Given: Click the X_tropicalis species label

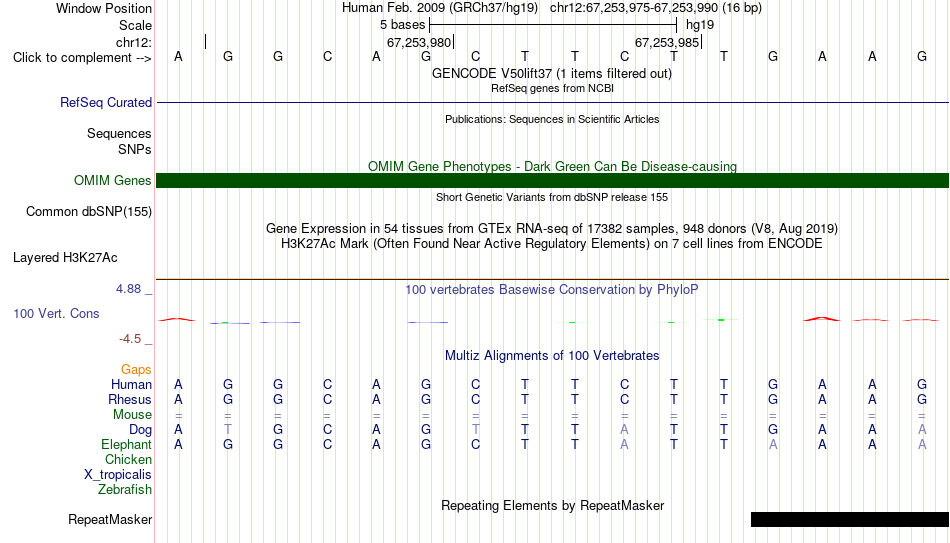Looking at the screenshot, I should coord(118,475).
